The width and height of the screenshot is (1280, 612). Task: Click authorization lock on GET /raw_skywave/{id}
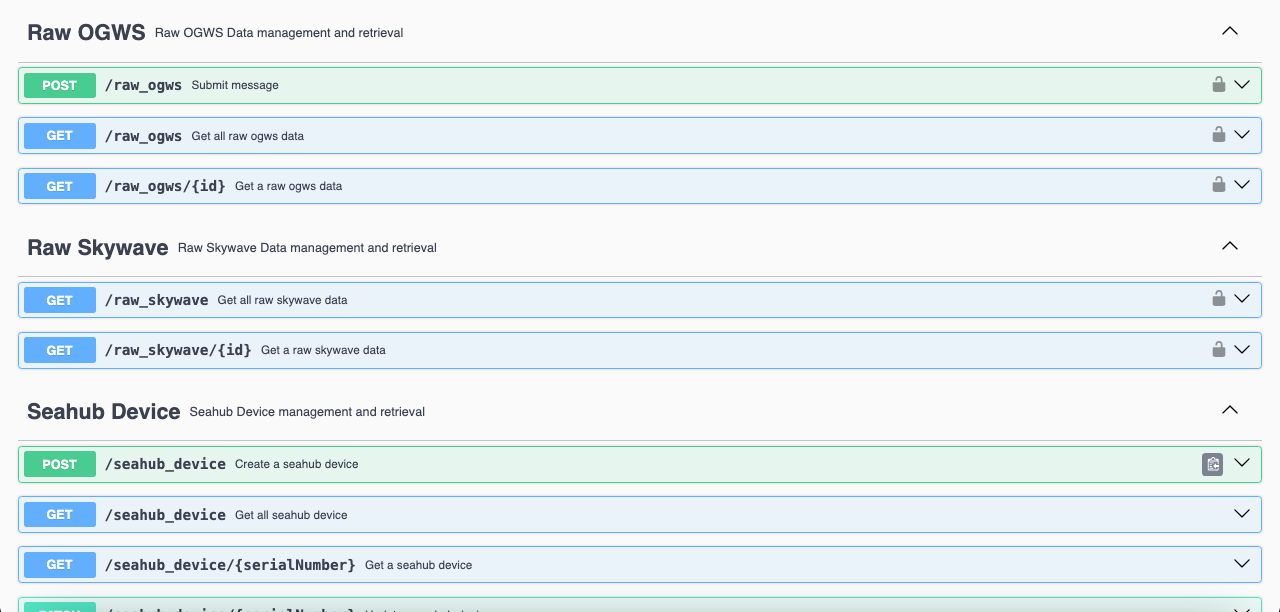point(1218,350)
